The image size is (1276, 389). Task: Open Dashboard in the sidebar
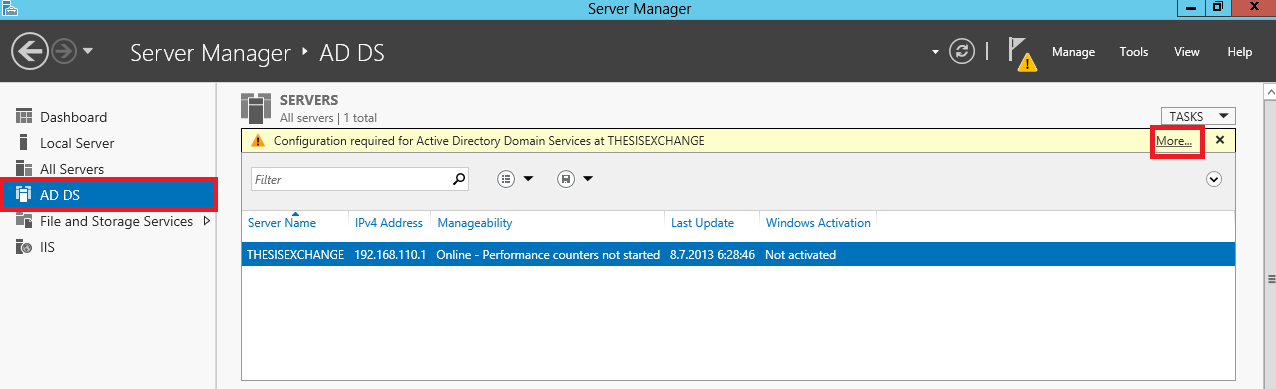click(73, 117)
